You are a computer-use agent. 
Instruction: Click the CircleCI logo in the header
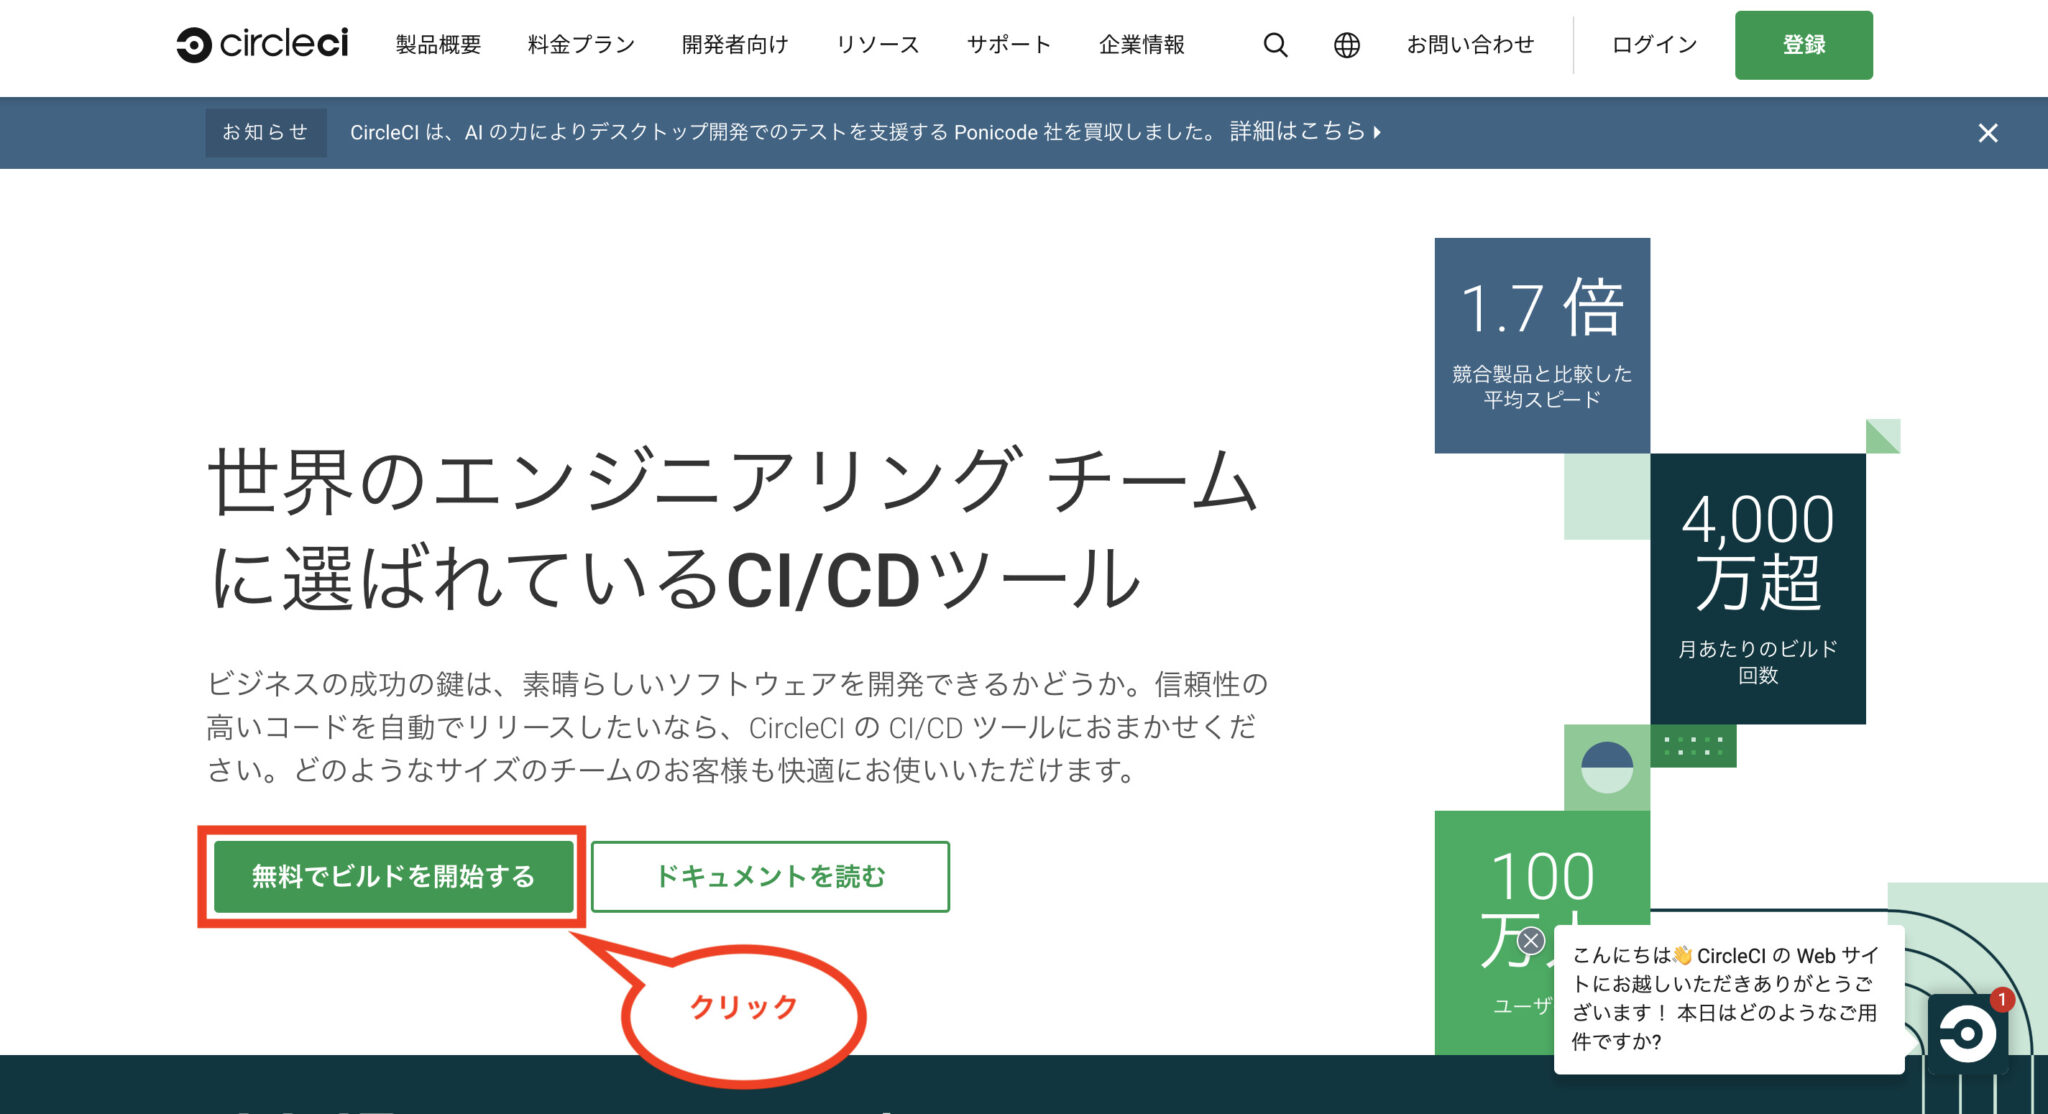[262, 44]
